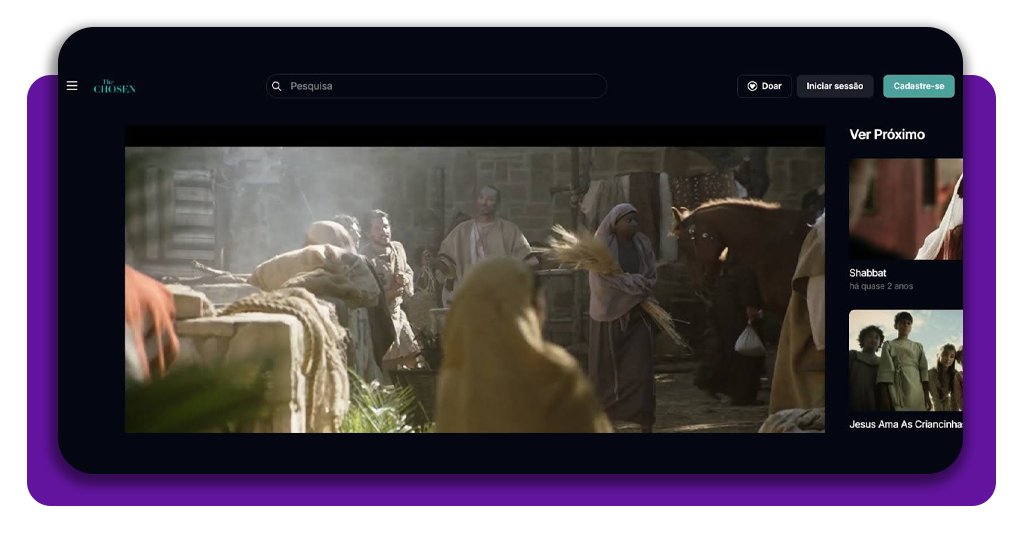Focus the Pesquisa search field
Viewport: 1024px width, 536px height.
click(x=440, y=87)
